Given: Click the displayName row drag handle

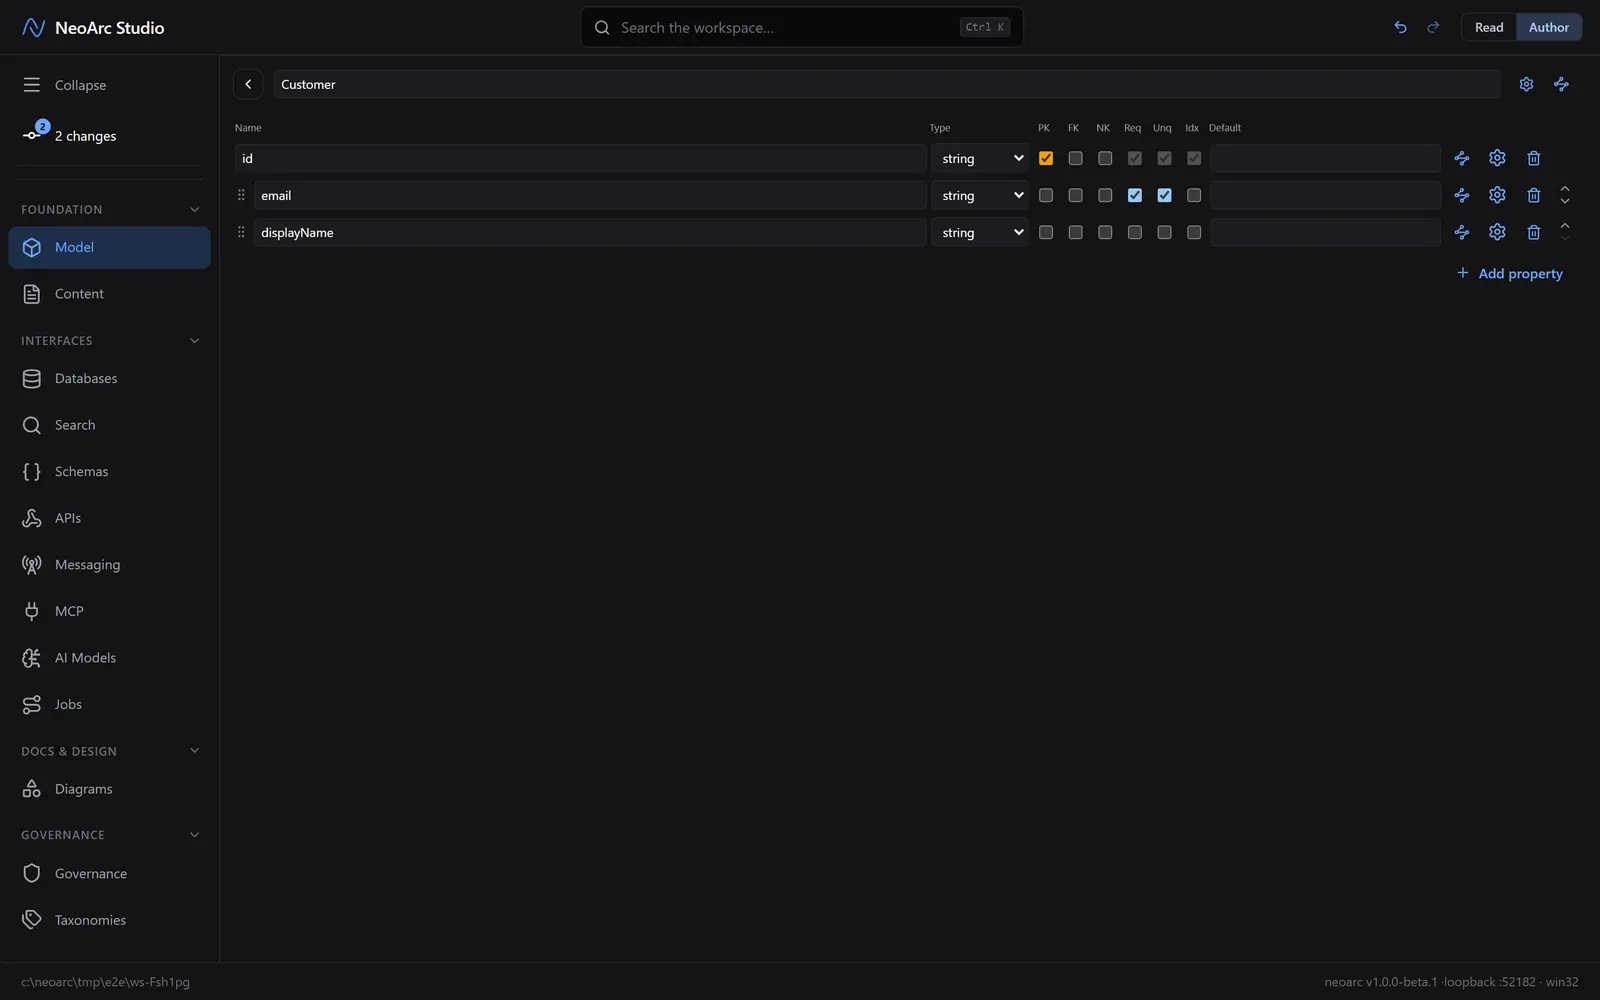Looking at the screenshot, I should coord(241,232).
